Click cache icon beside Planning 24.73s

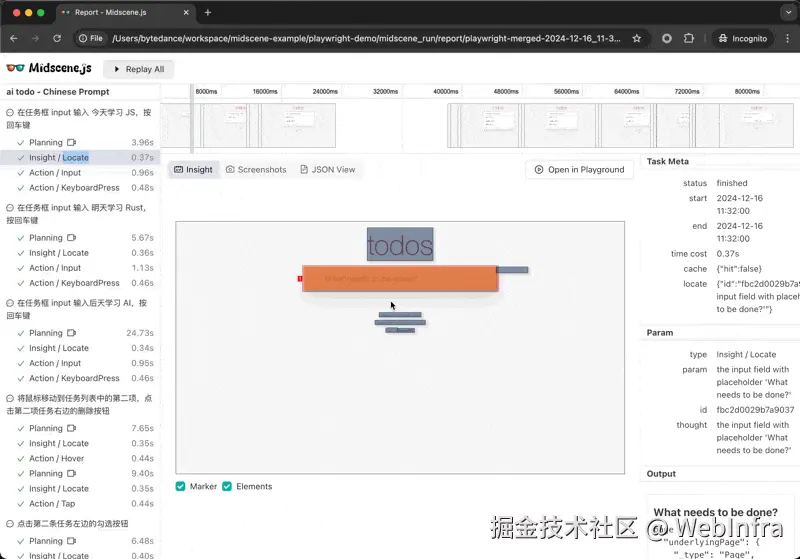(x=71, y=333)
